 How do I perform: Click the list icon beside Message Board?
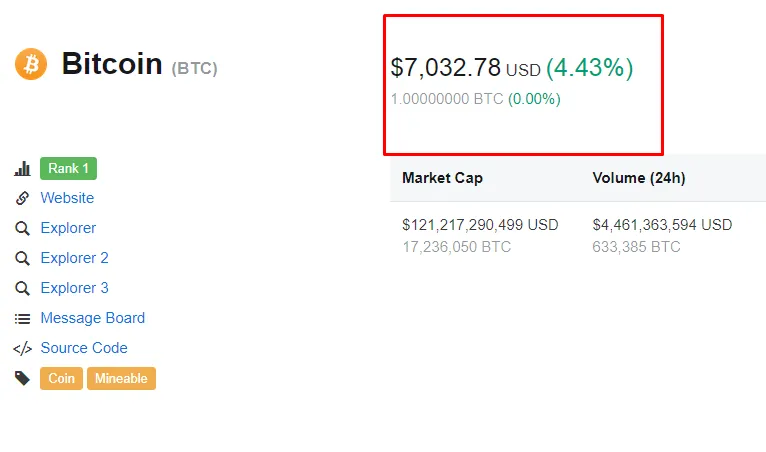pyautogui.click(x=22, y=319)
